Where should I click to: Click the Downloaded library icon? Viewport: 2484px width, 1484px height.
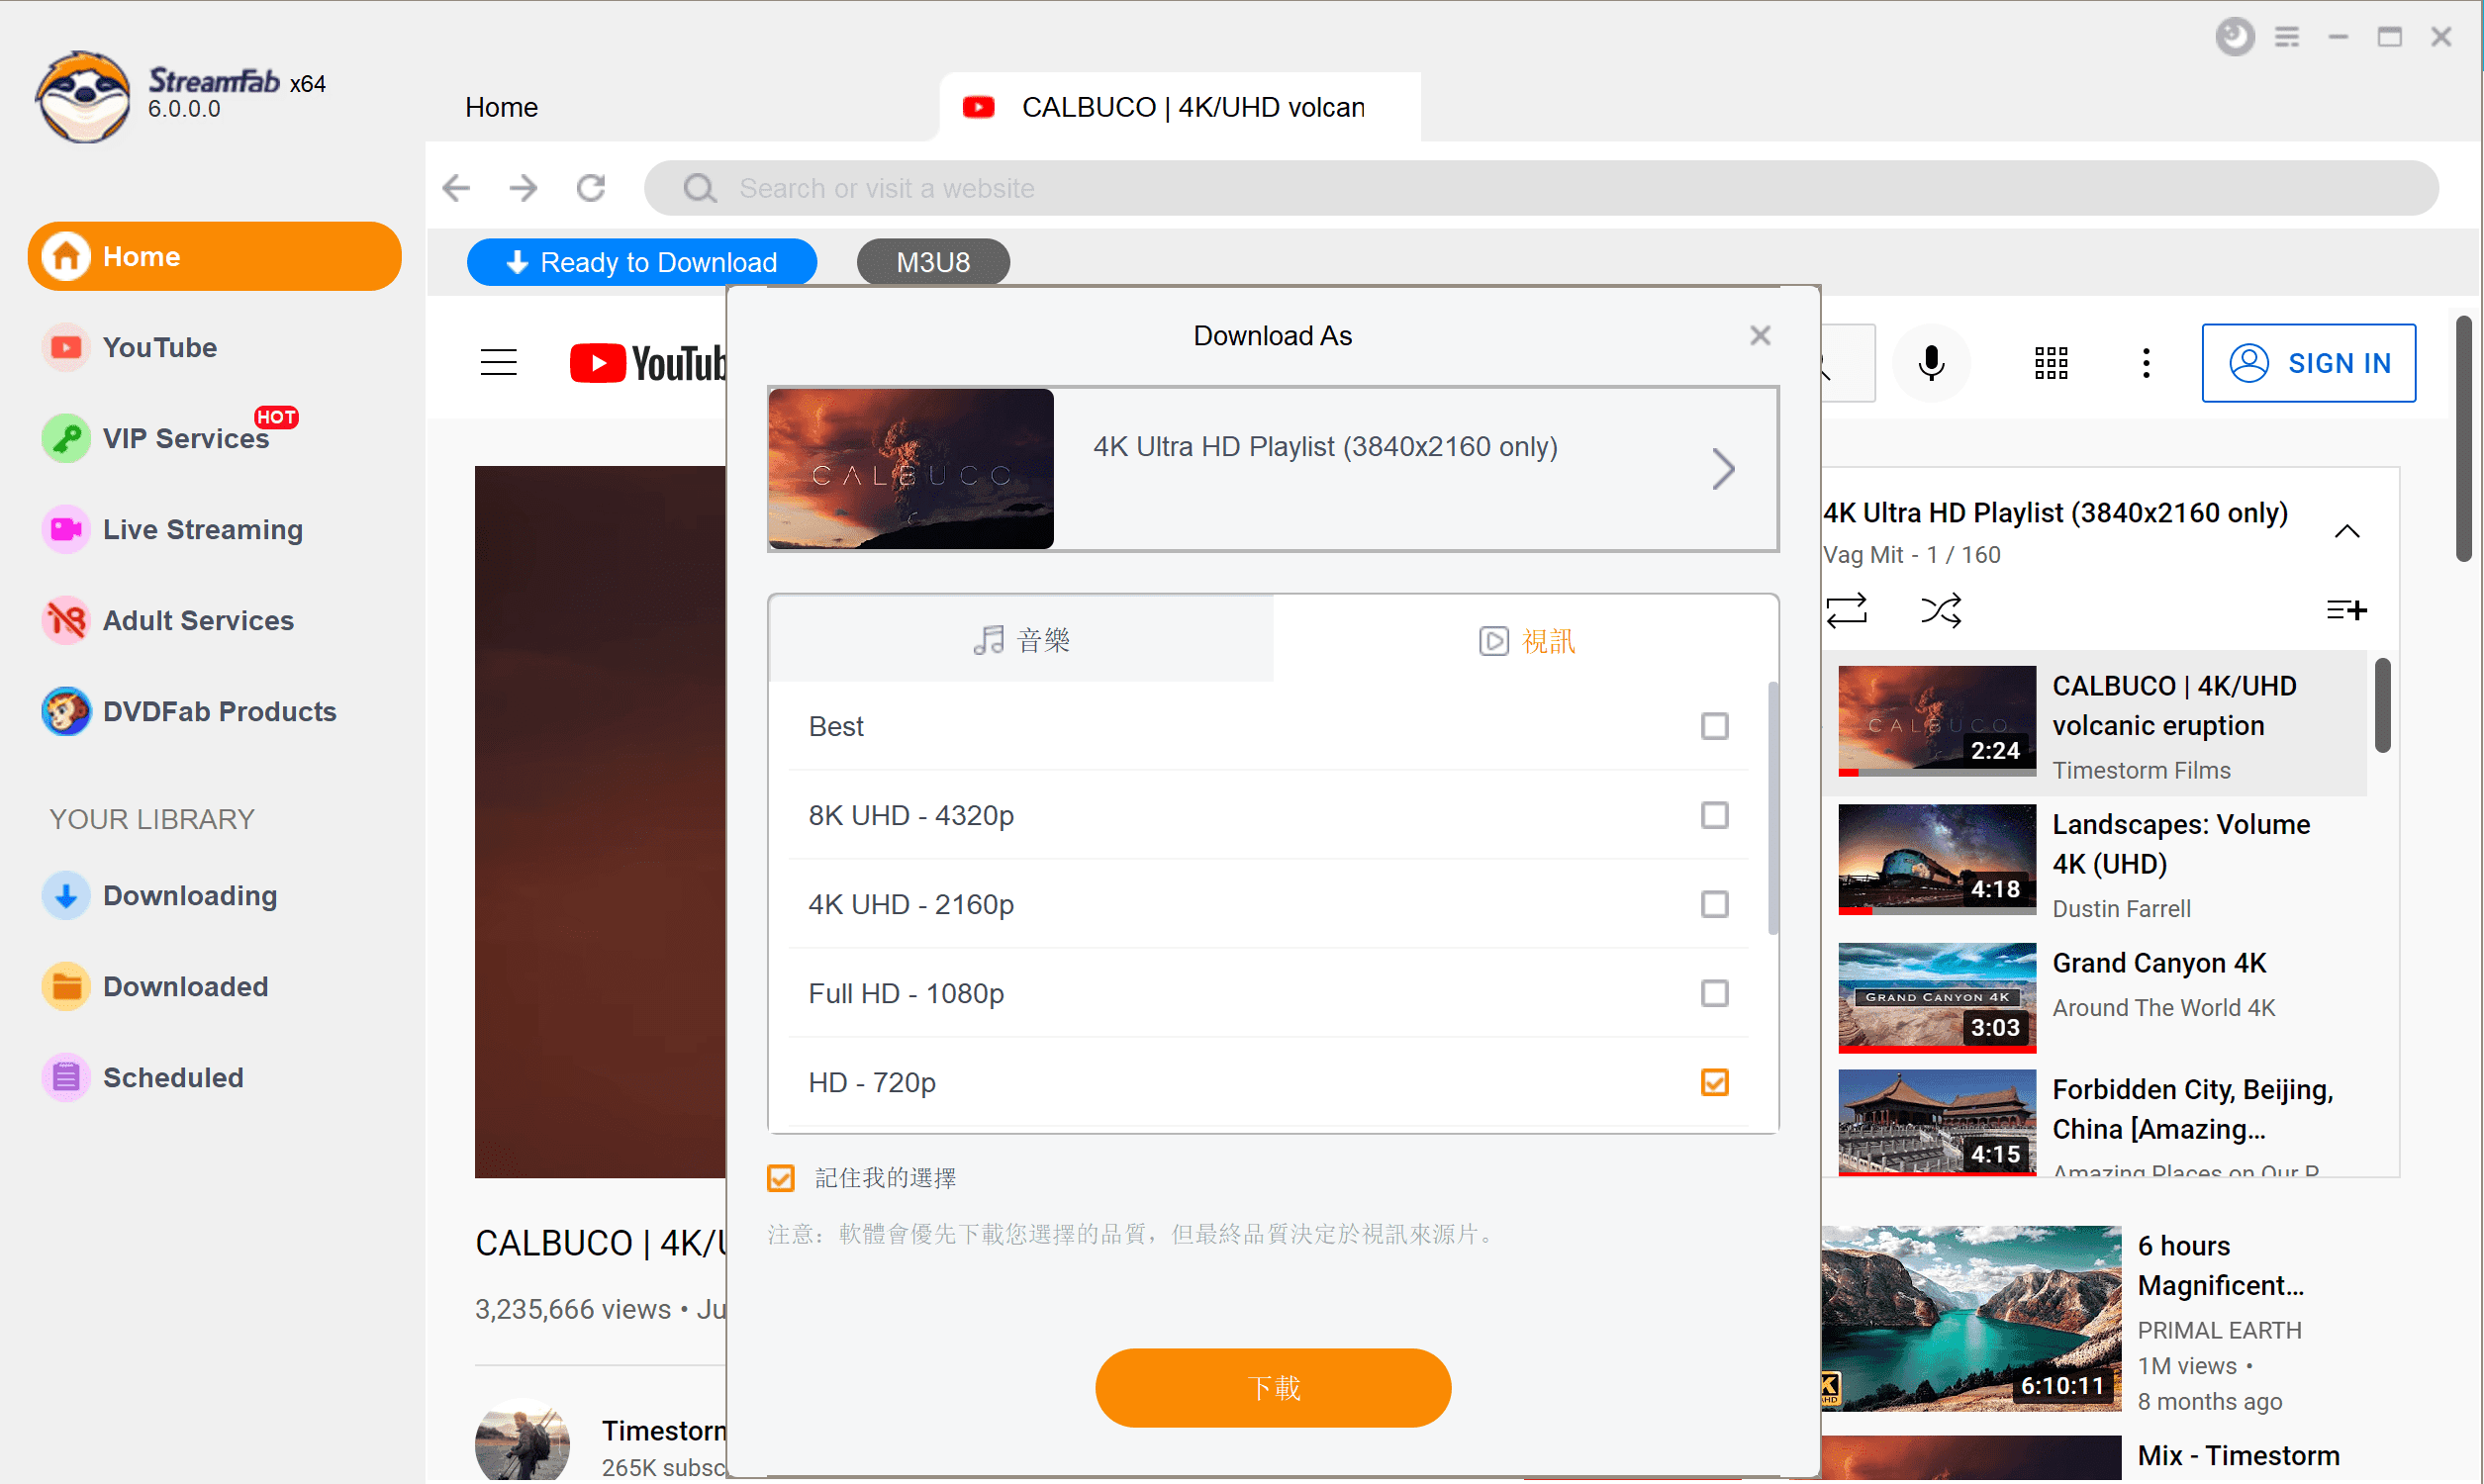tap(65, 985)
